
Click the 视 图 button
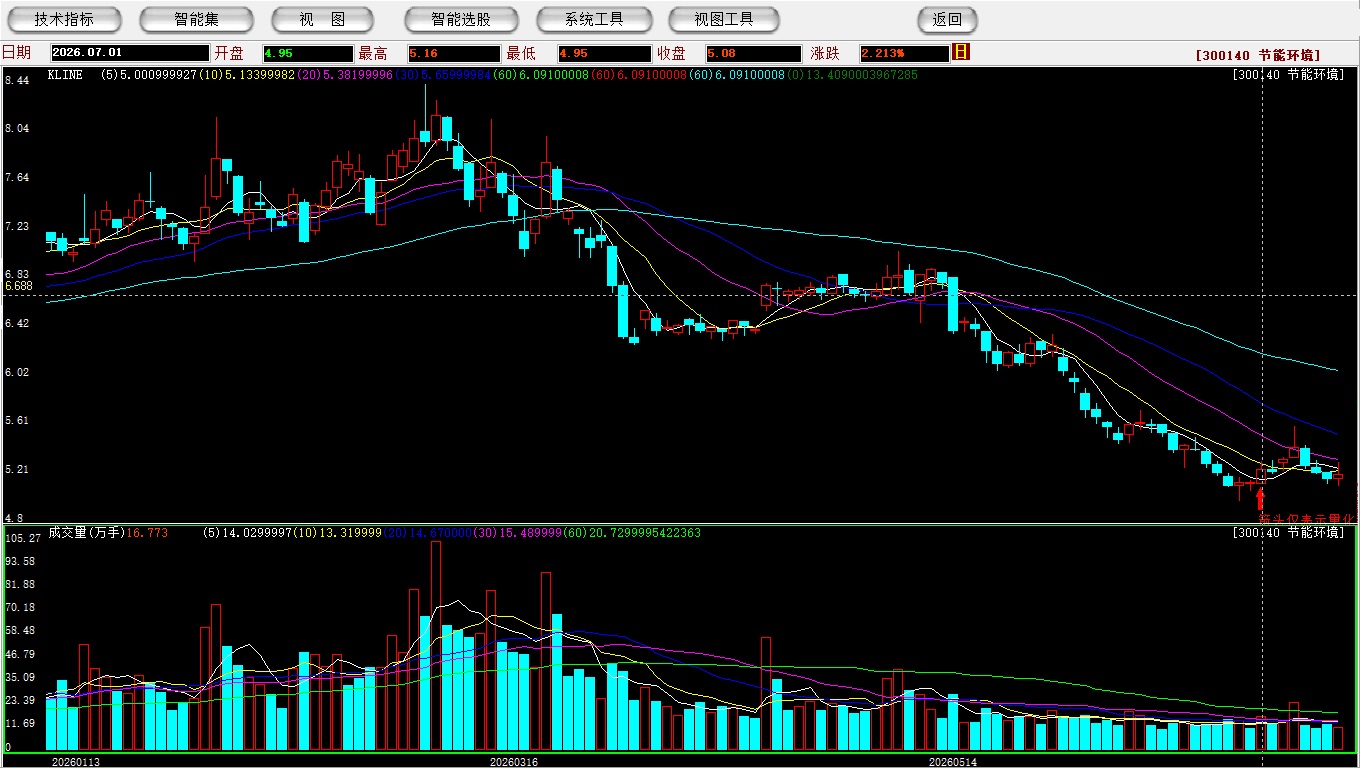pyautogui.click(x=322, y=19)
